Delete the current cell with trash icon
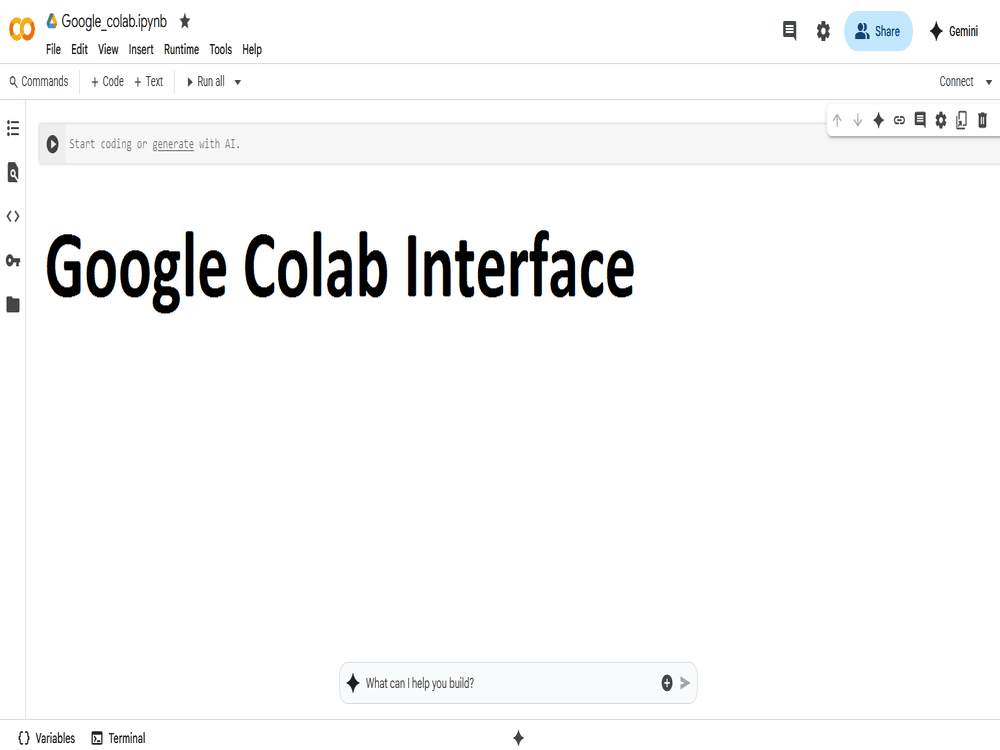 click(982, 120)
